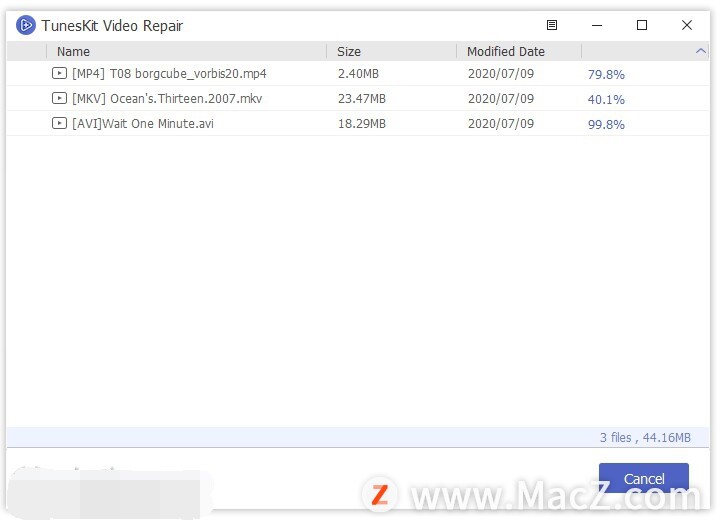
Task: Click the collapse chevron in the column header
Action: coord(700,51)
